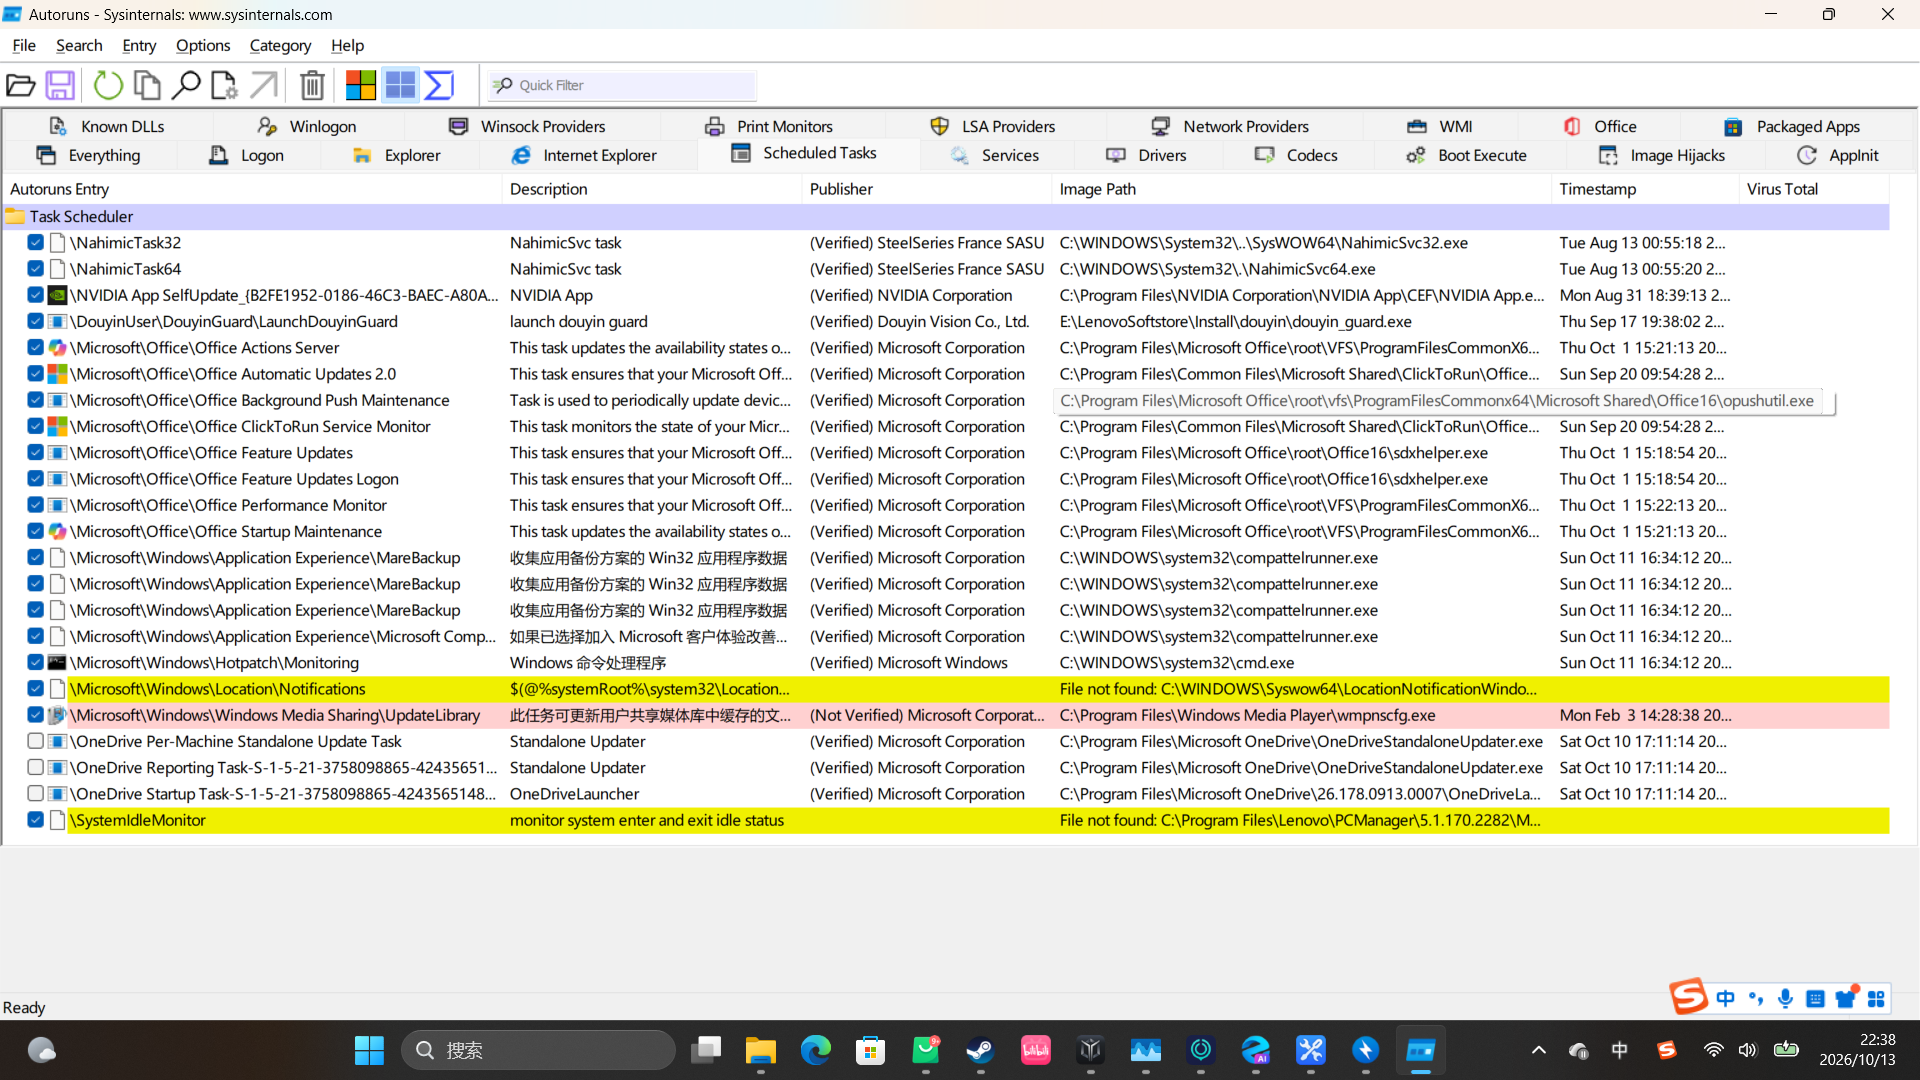Open File Explorer from the taskbar
The width and height of the screenshot is (1920, 1080).
click(761, 1050)
